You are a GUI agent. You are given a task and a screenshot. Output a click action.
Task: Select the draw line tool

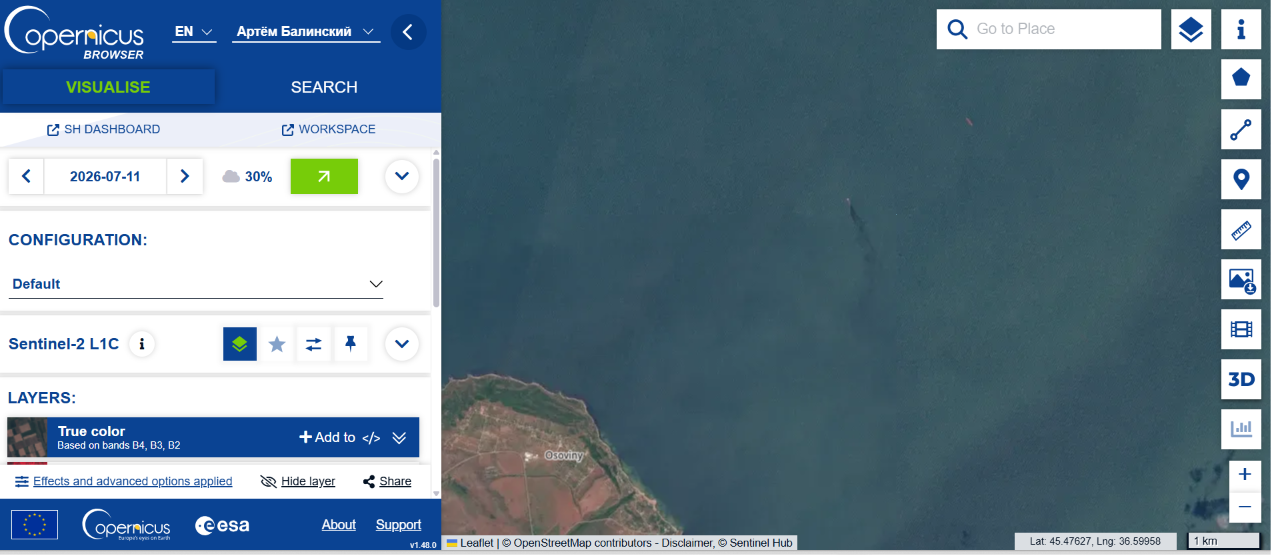pyautogui.click(x=1241, y=129)
